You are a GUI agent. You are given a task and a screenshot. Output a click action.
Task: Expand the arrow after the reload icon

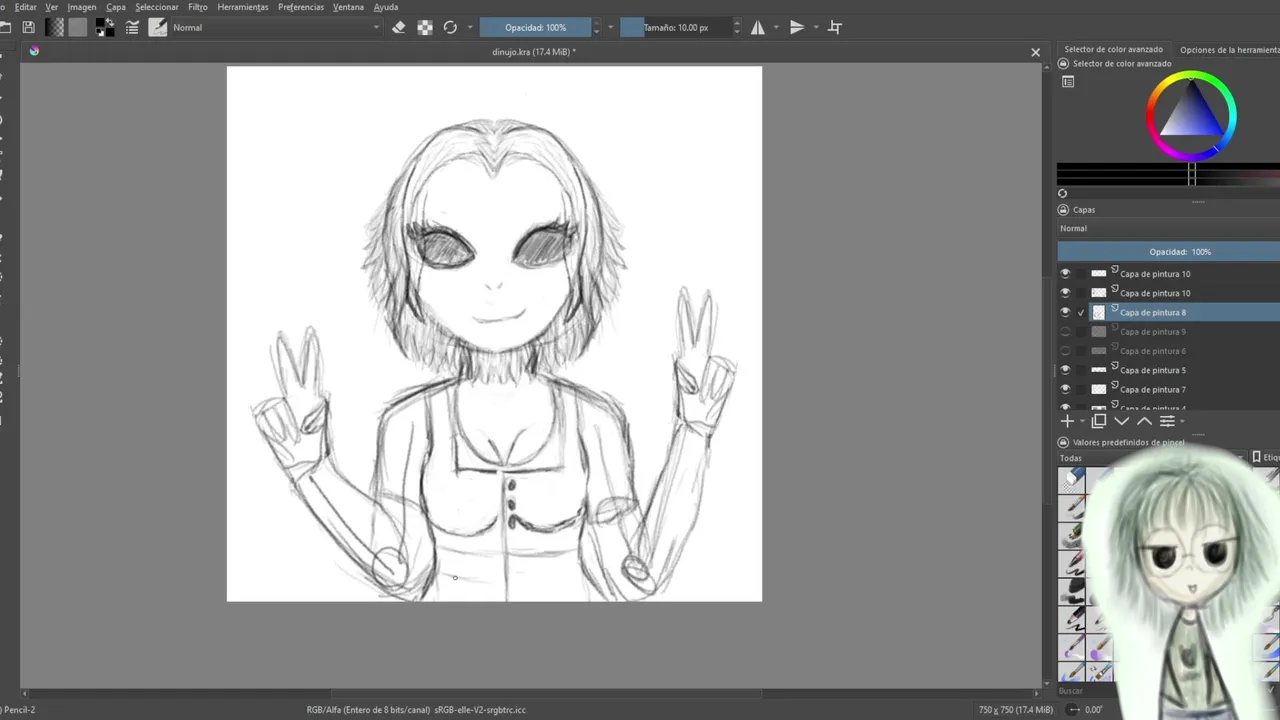468,28
